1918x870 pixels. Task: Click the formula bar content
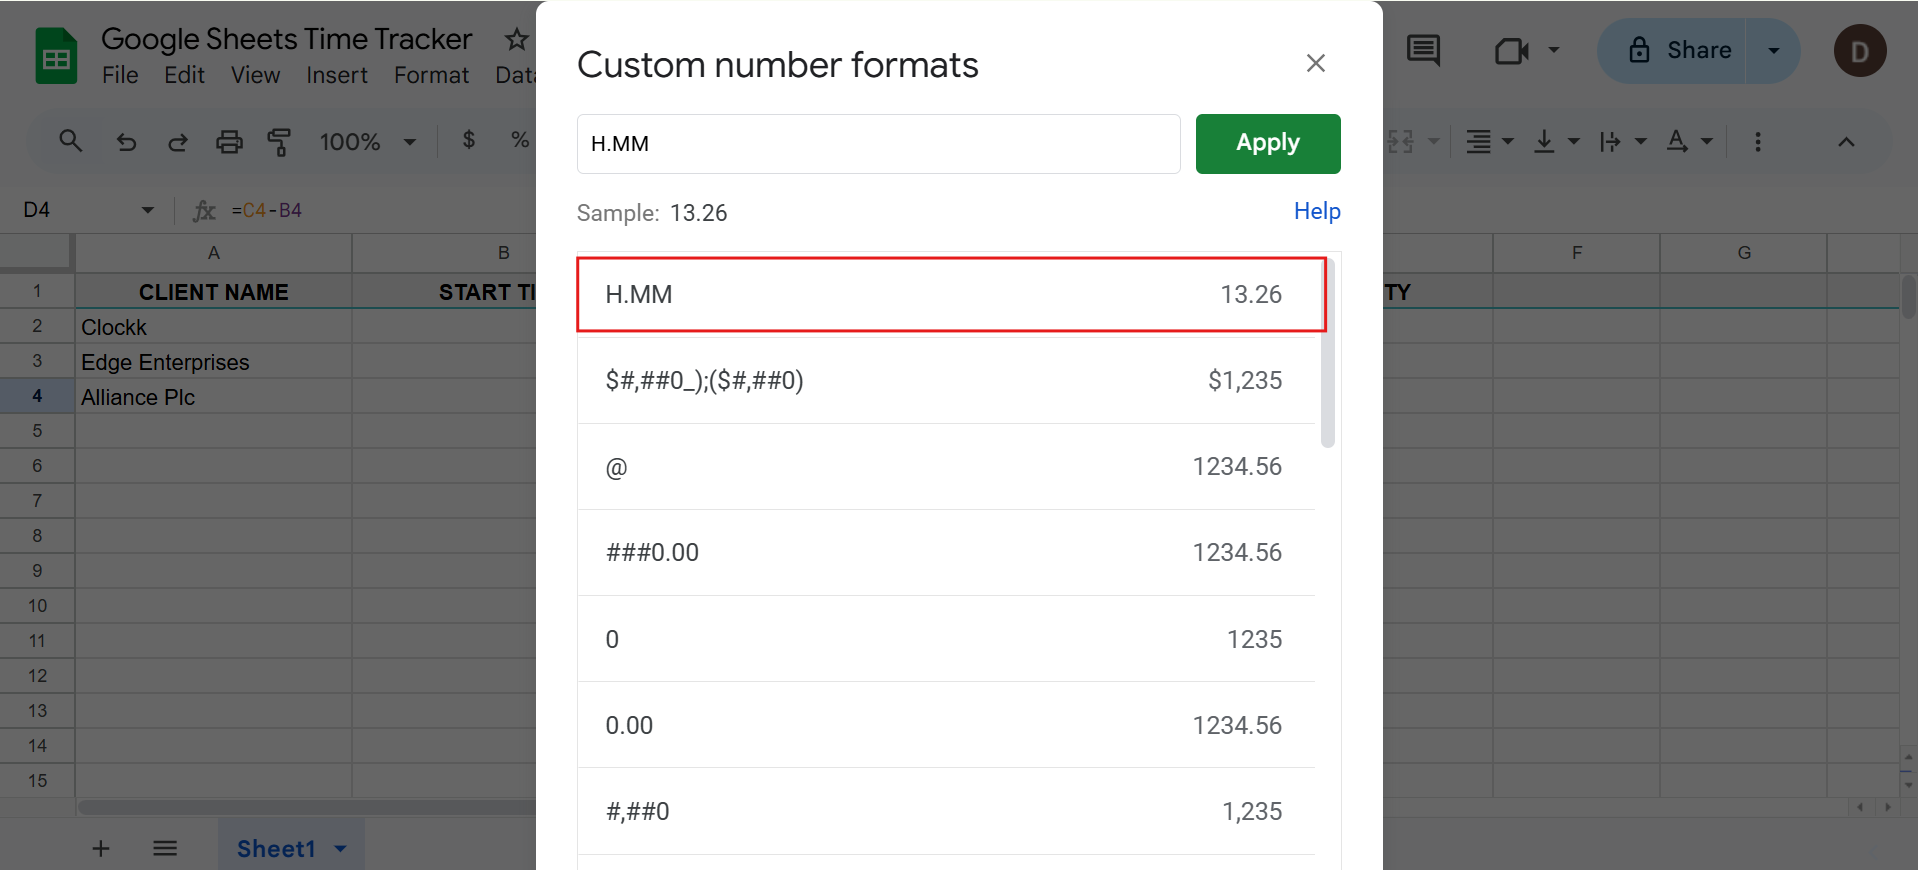pos(267,211)
